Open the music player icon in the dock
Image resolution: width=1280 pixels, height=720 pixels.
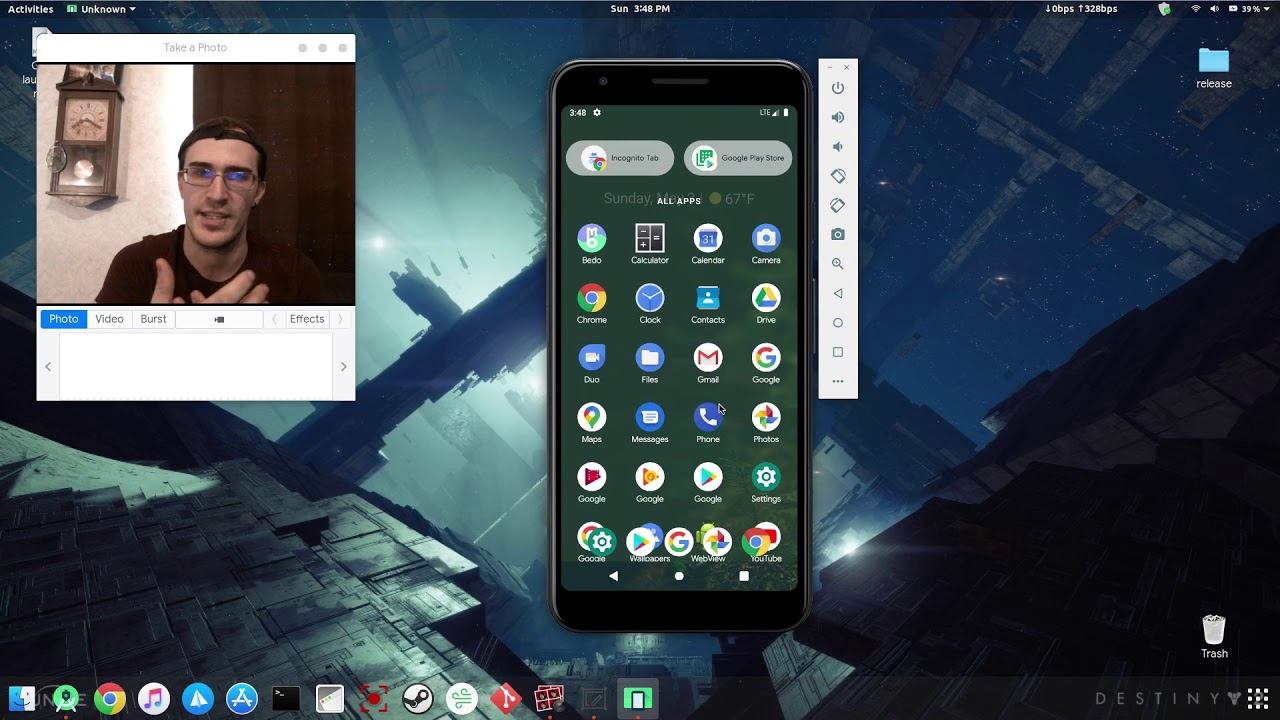pyautogui.click(x=154, y=698)
